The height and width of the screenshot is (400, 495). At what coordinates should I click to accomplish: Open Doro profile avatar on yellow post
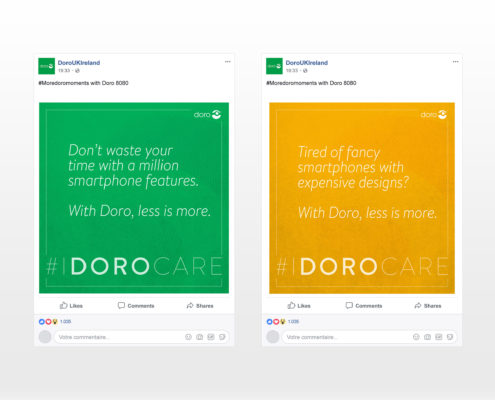pyautogui.click(x=274, y=66)
